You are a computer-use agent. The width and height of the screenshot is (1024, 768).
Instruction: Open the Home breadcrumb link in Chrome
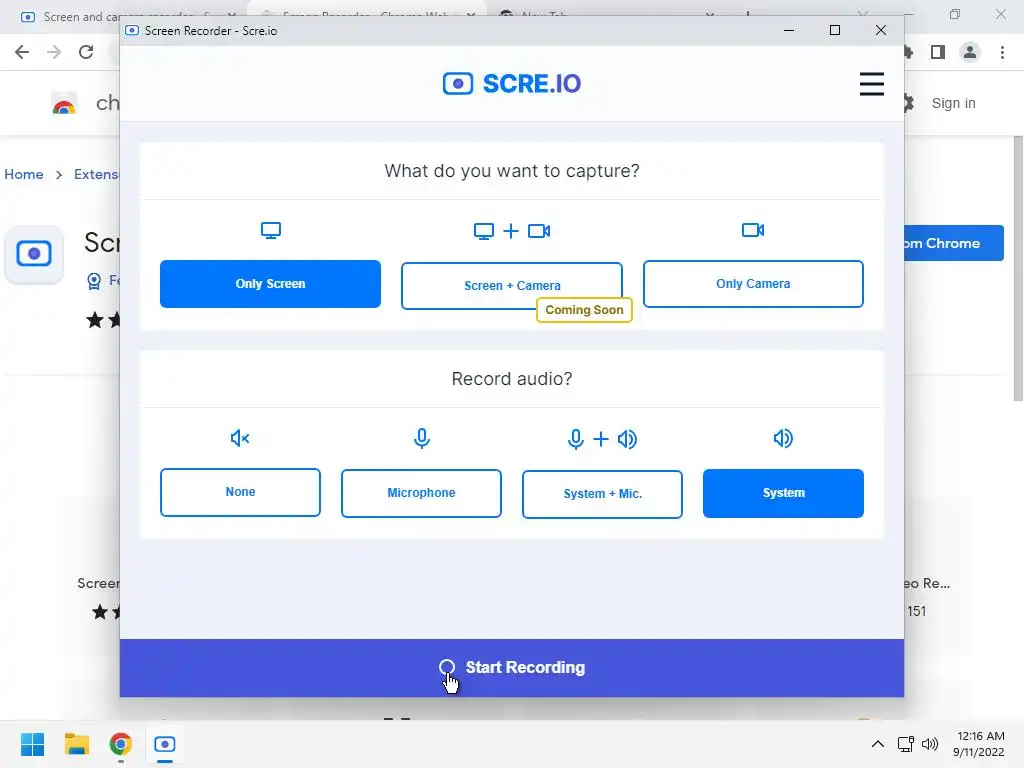(24, 174)
